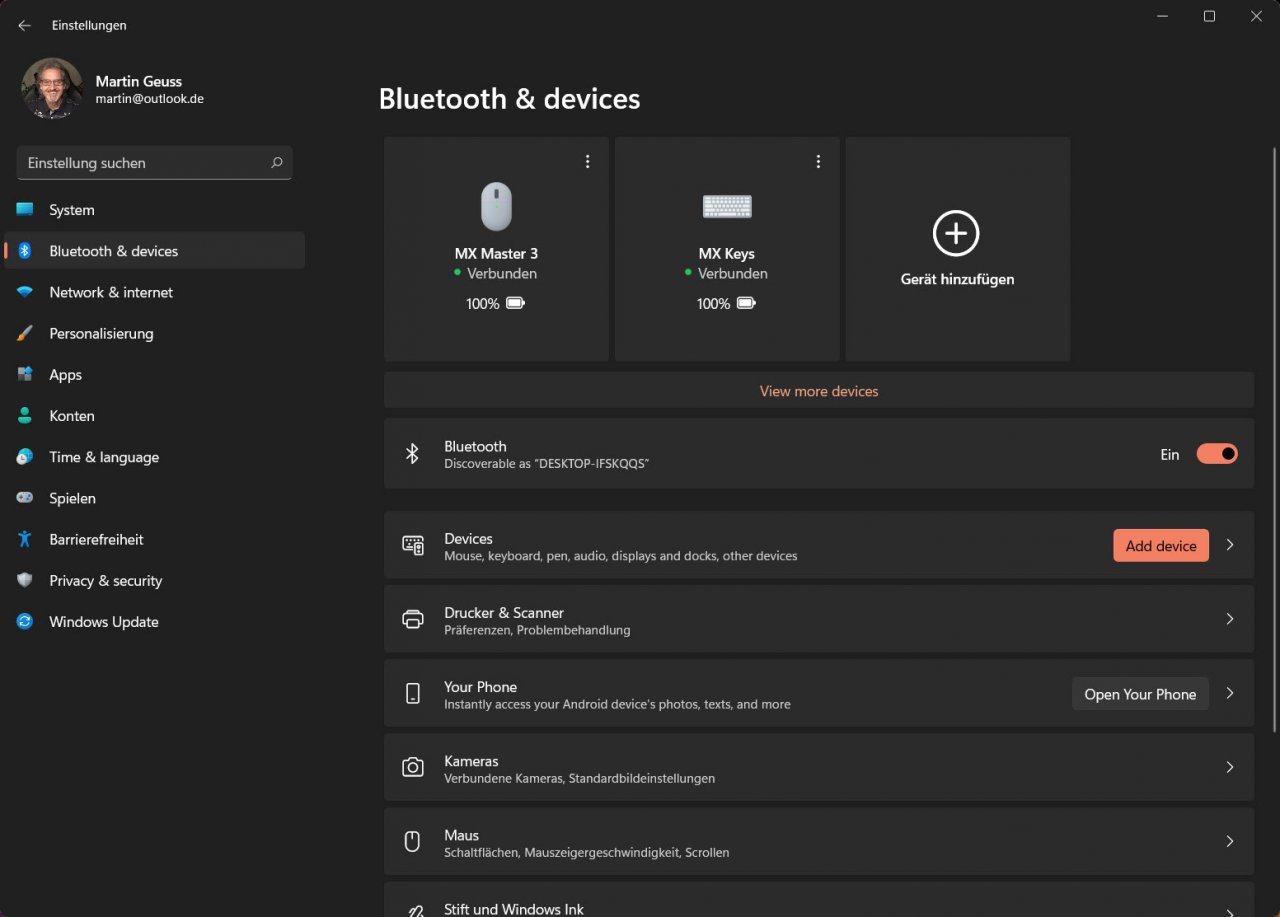Open Stift und Windows Ink row

coord(819,899)
